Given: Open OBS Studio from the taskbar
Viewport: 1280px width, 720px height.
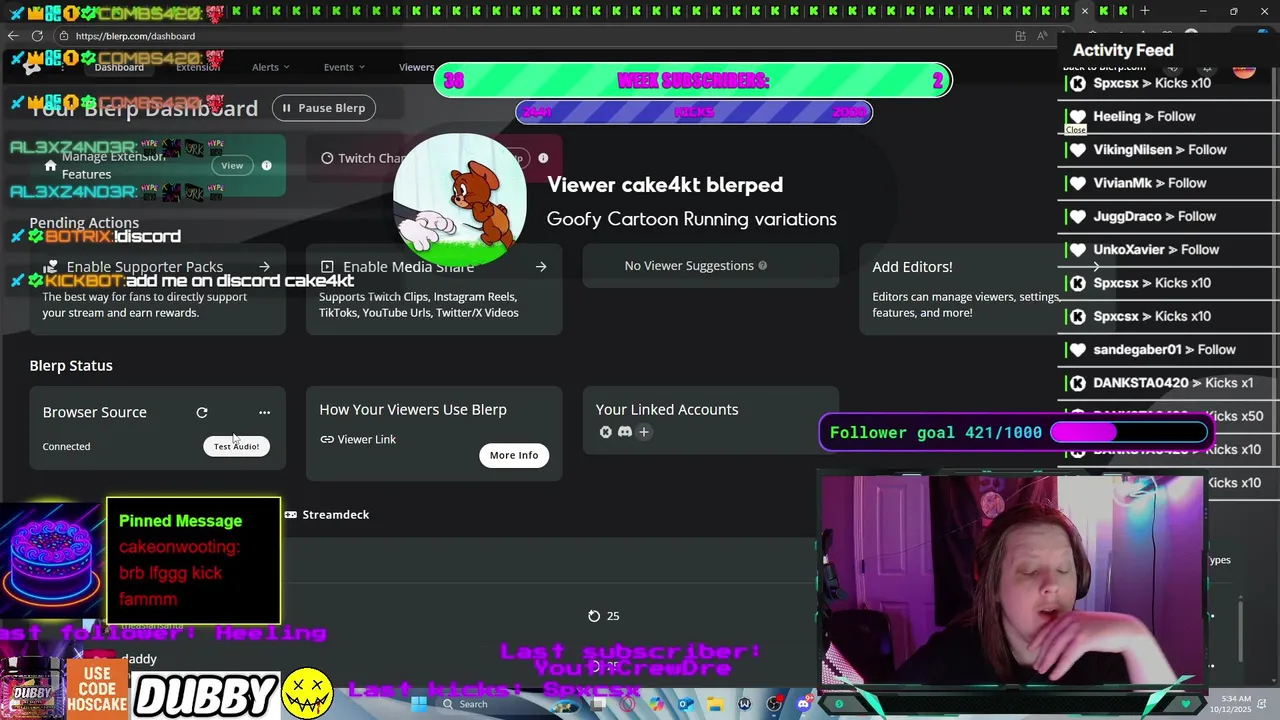Looking at the screenshot, I should 774,704.
